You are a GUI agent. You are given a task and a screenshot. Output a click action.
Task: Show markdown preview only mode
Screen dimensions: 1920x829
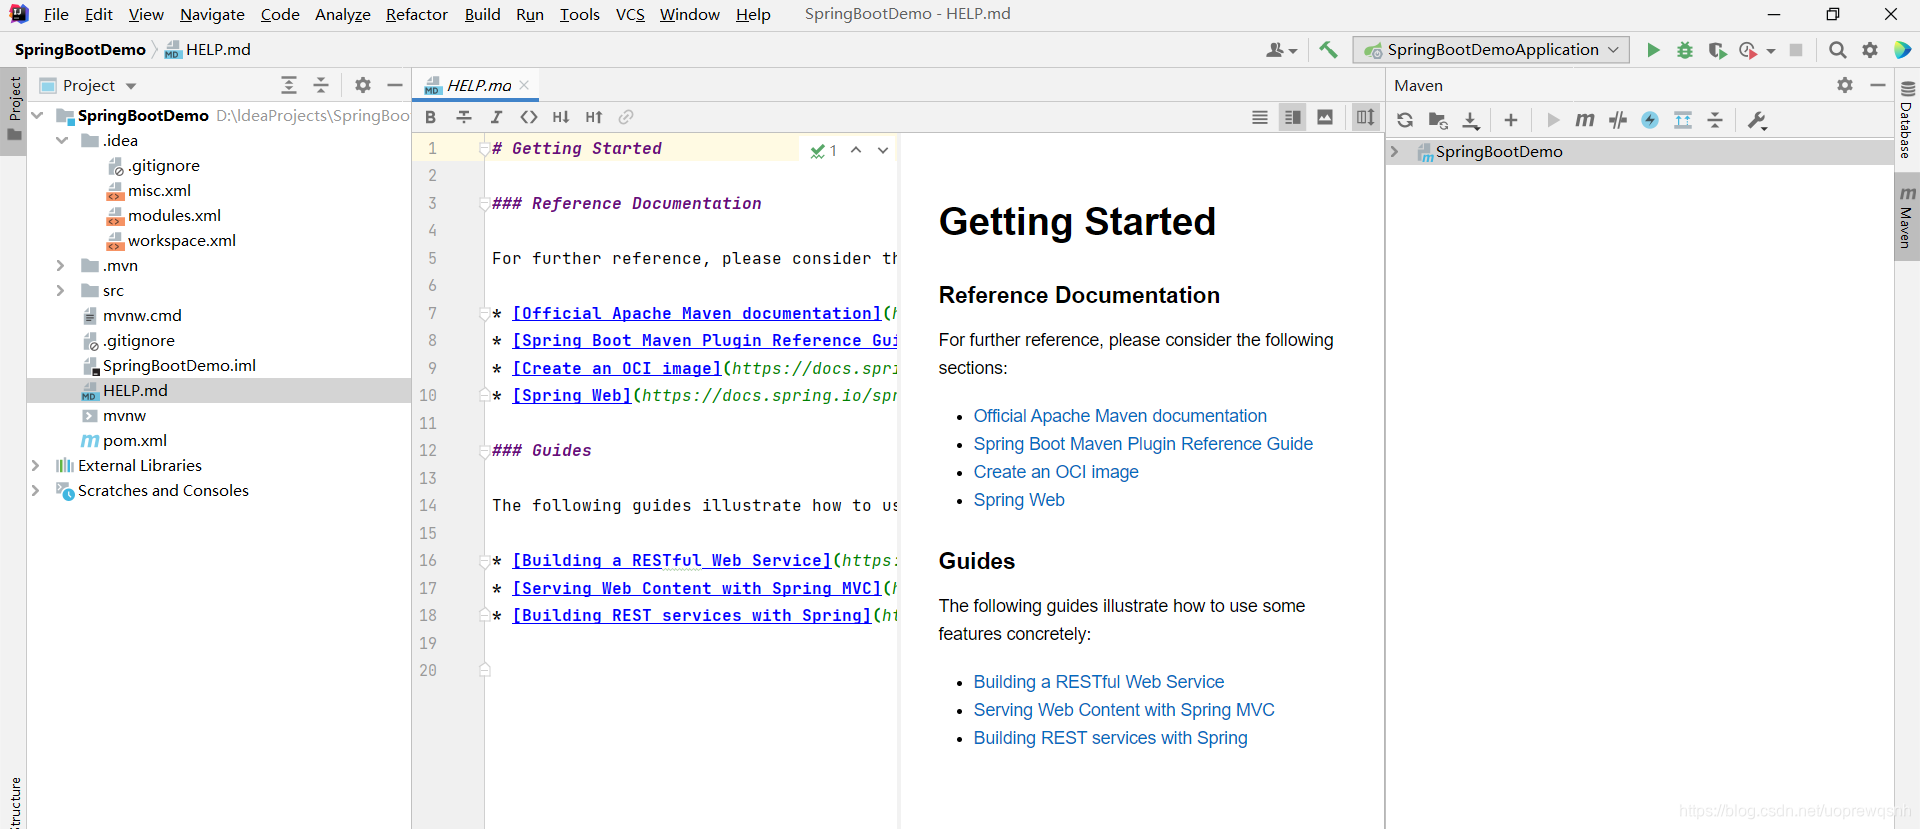(x=1325, y=117)
